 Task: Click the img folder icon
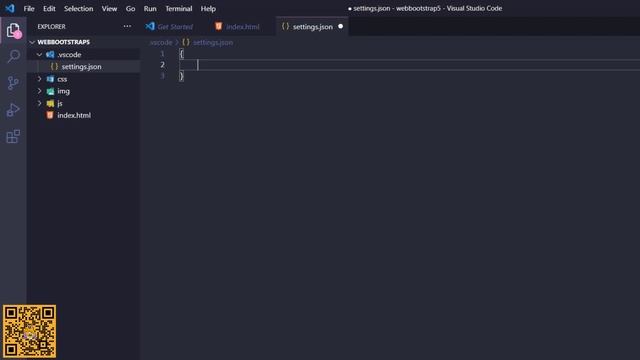click(x=50, y=91)
